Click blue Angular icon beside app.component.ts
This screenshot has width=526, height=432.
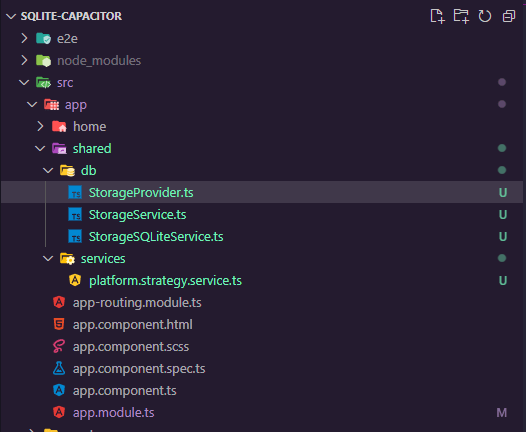pyautogui.click(x=59, y=390)
